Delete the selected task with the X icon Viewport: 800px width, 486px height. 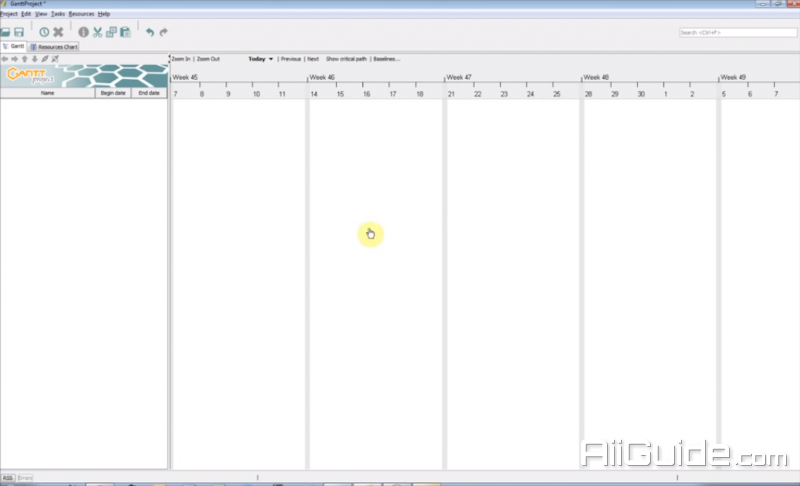pos(58,32)
